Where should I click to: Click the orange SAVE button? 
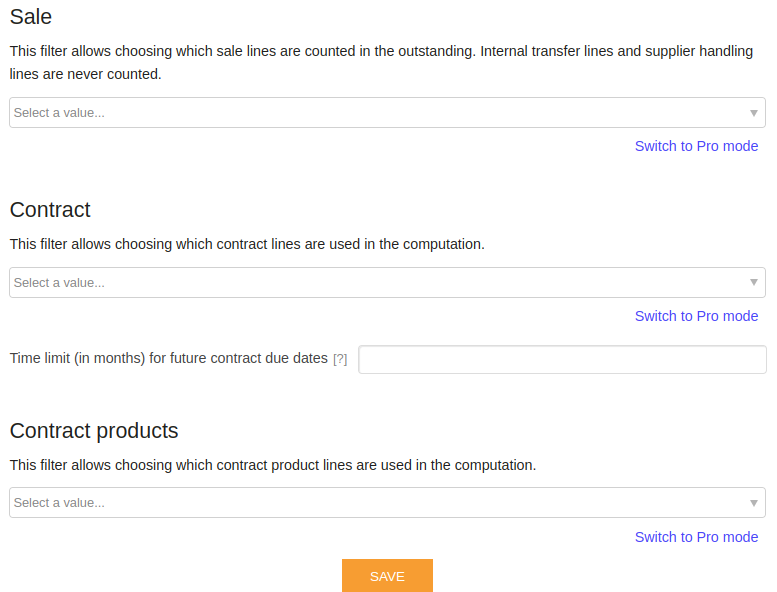click(387, 576)
